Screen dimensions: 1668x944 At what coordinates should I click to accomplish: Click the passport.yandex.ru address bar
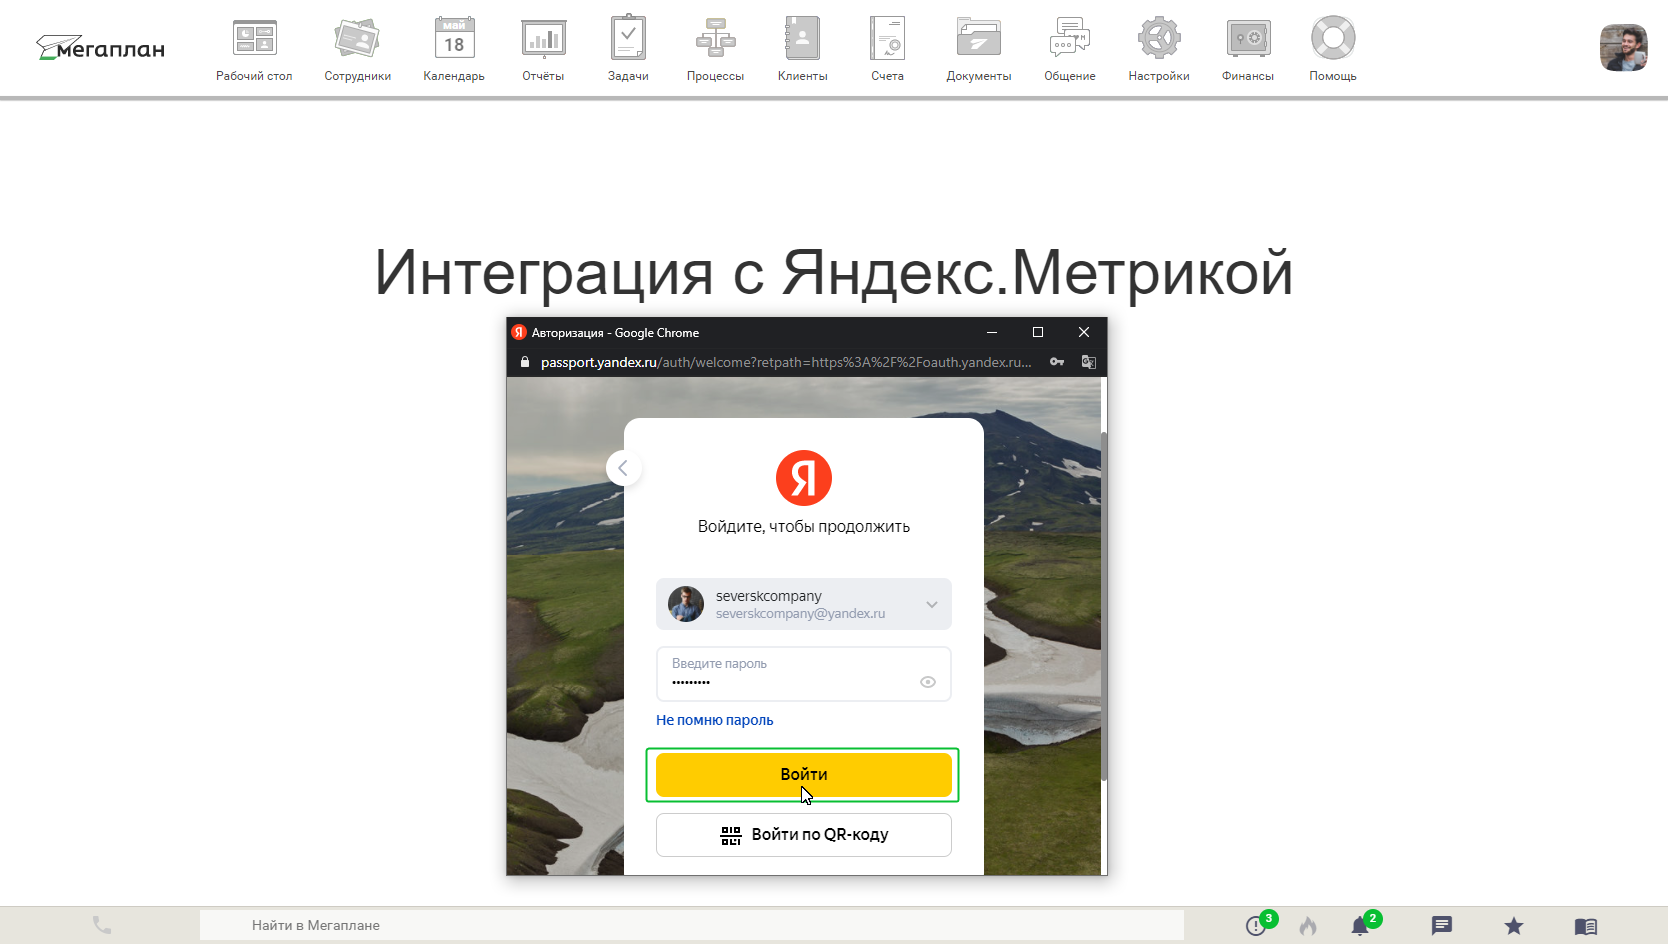point(785,362)
